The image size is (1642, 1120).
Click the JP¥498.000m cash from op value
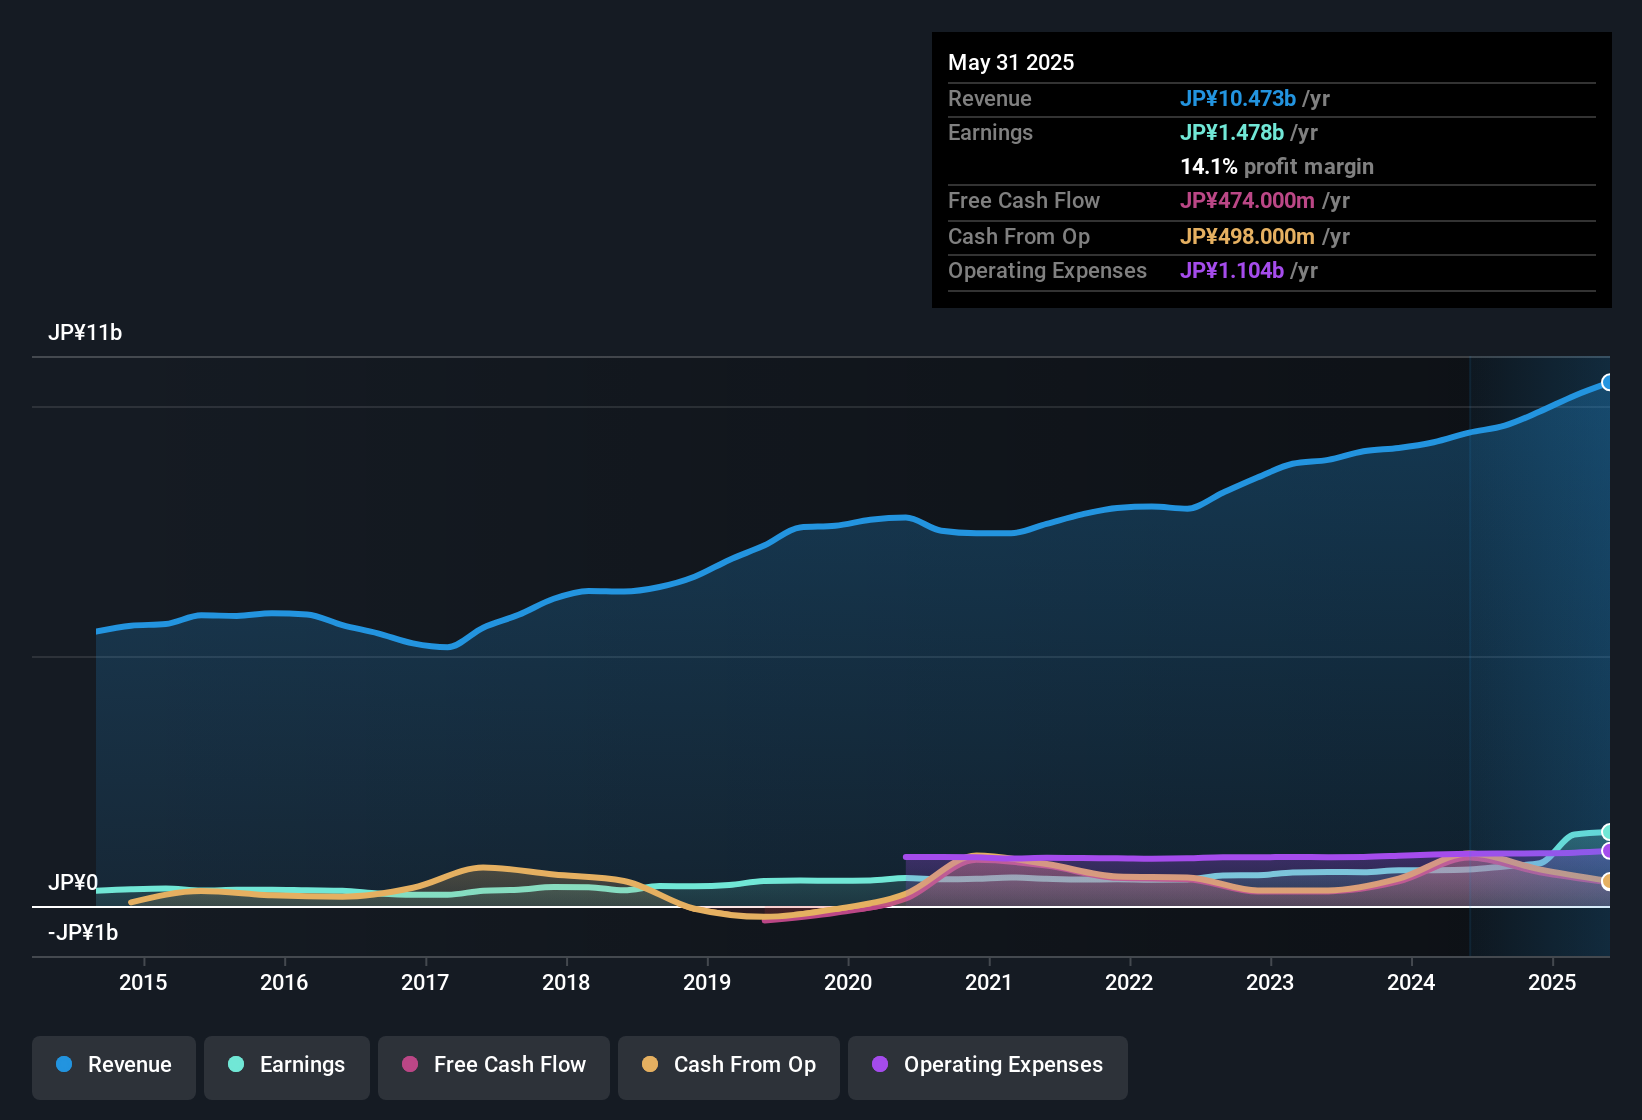(x=1247, y=236)
